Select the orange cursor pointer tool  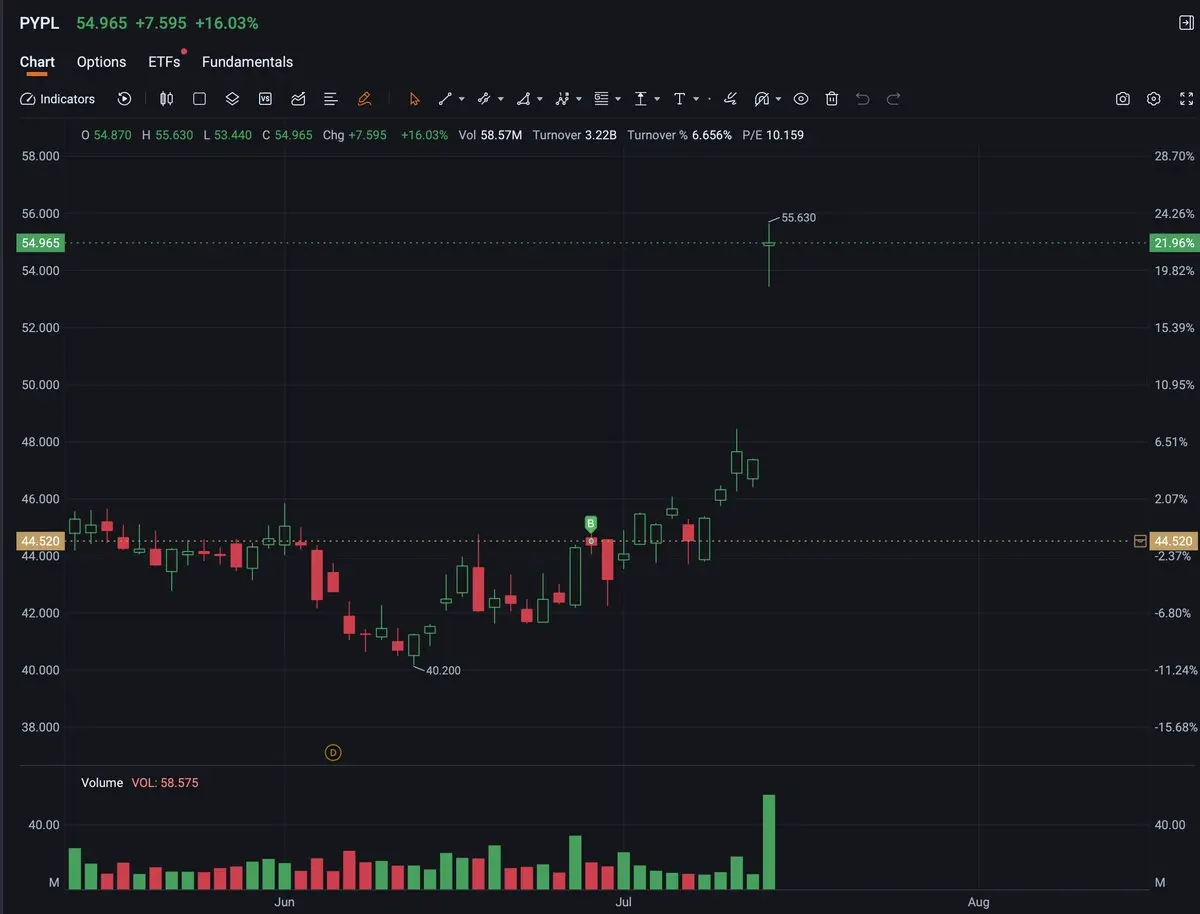415,99
